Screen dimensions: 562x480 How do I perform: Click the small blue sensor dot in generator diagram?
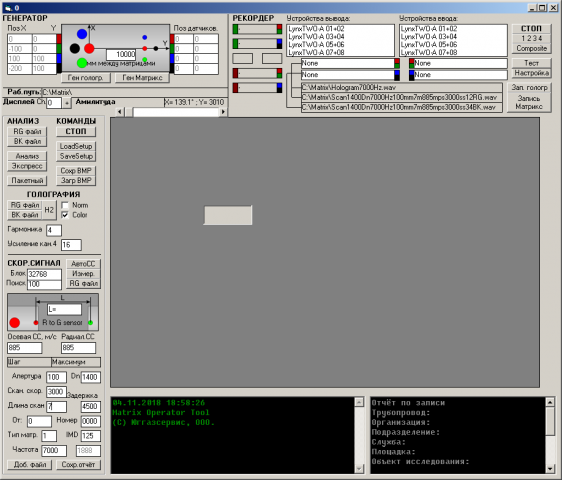coord(144,37)
